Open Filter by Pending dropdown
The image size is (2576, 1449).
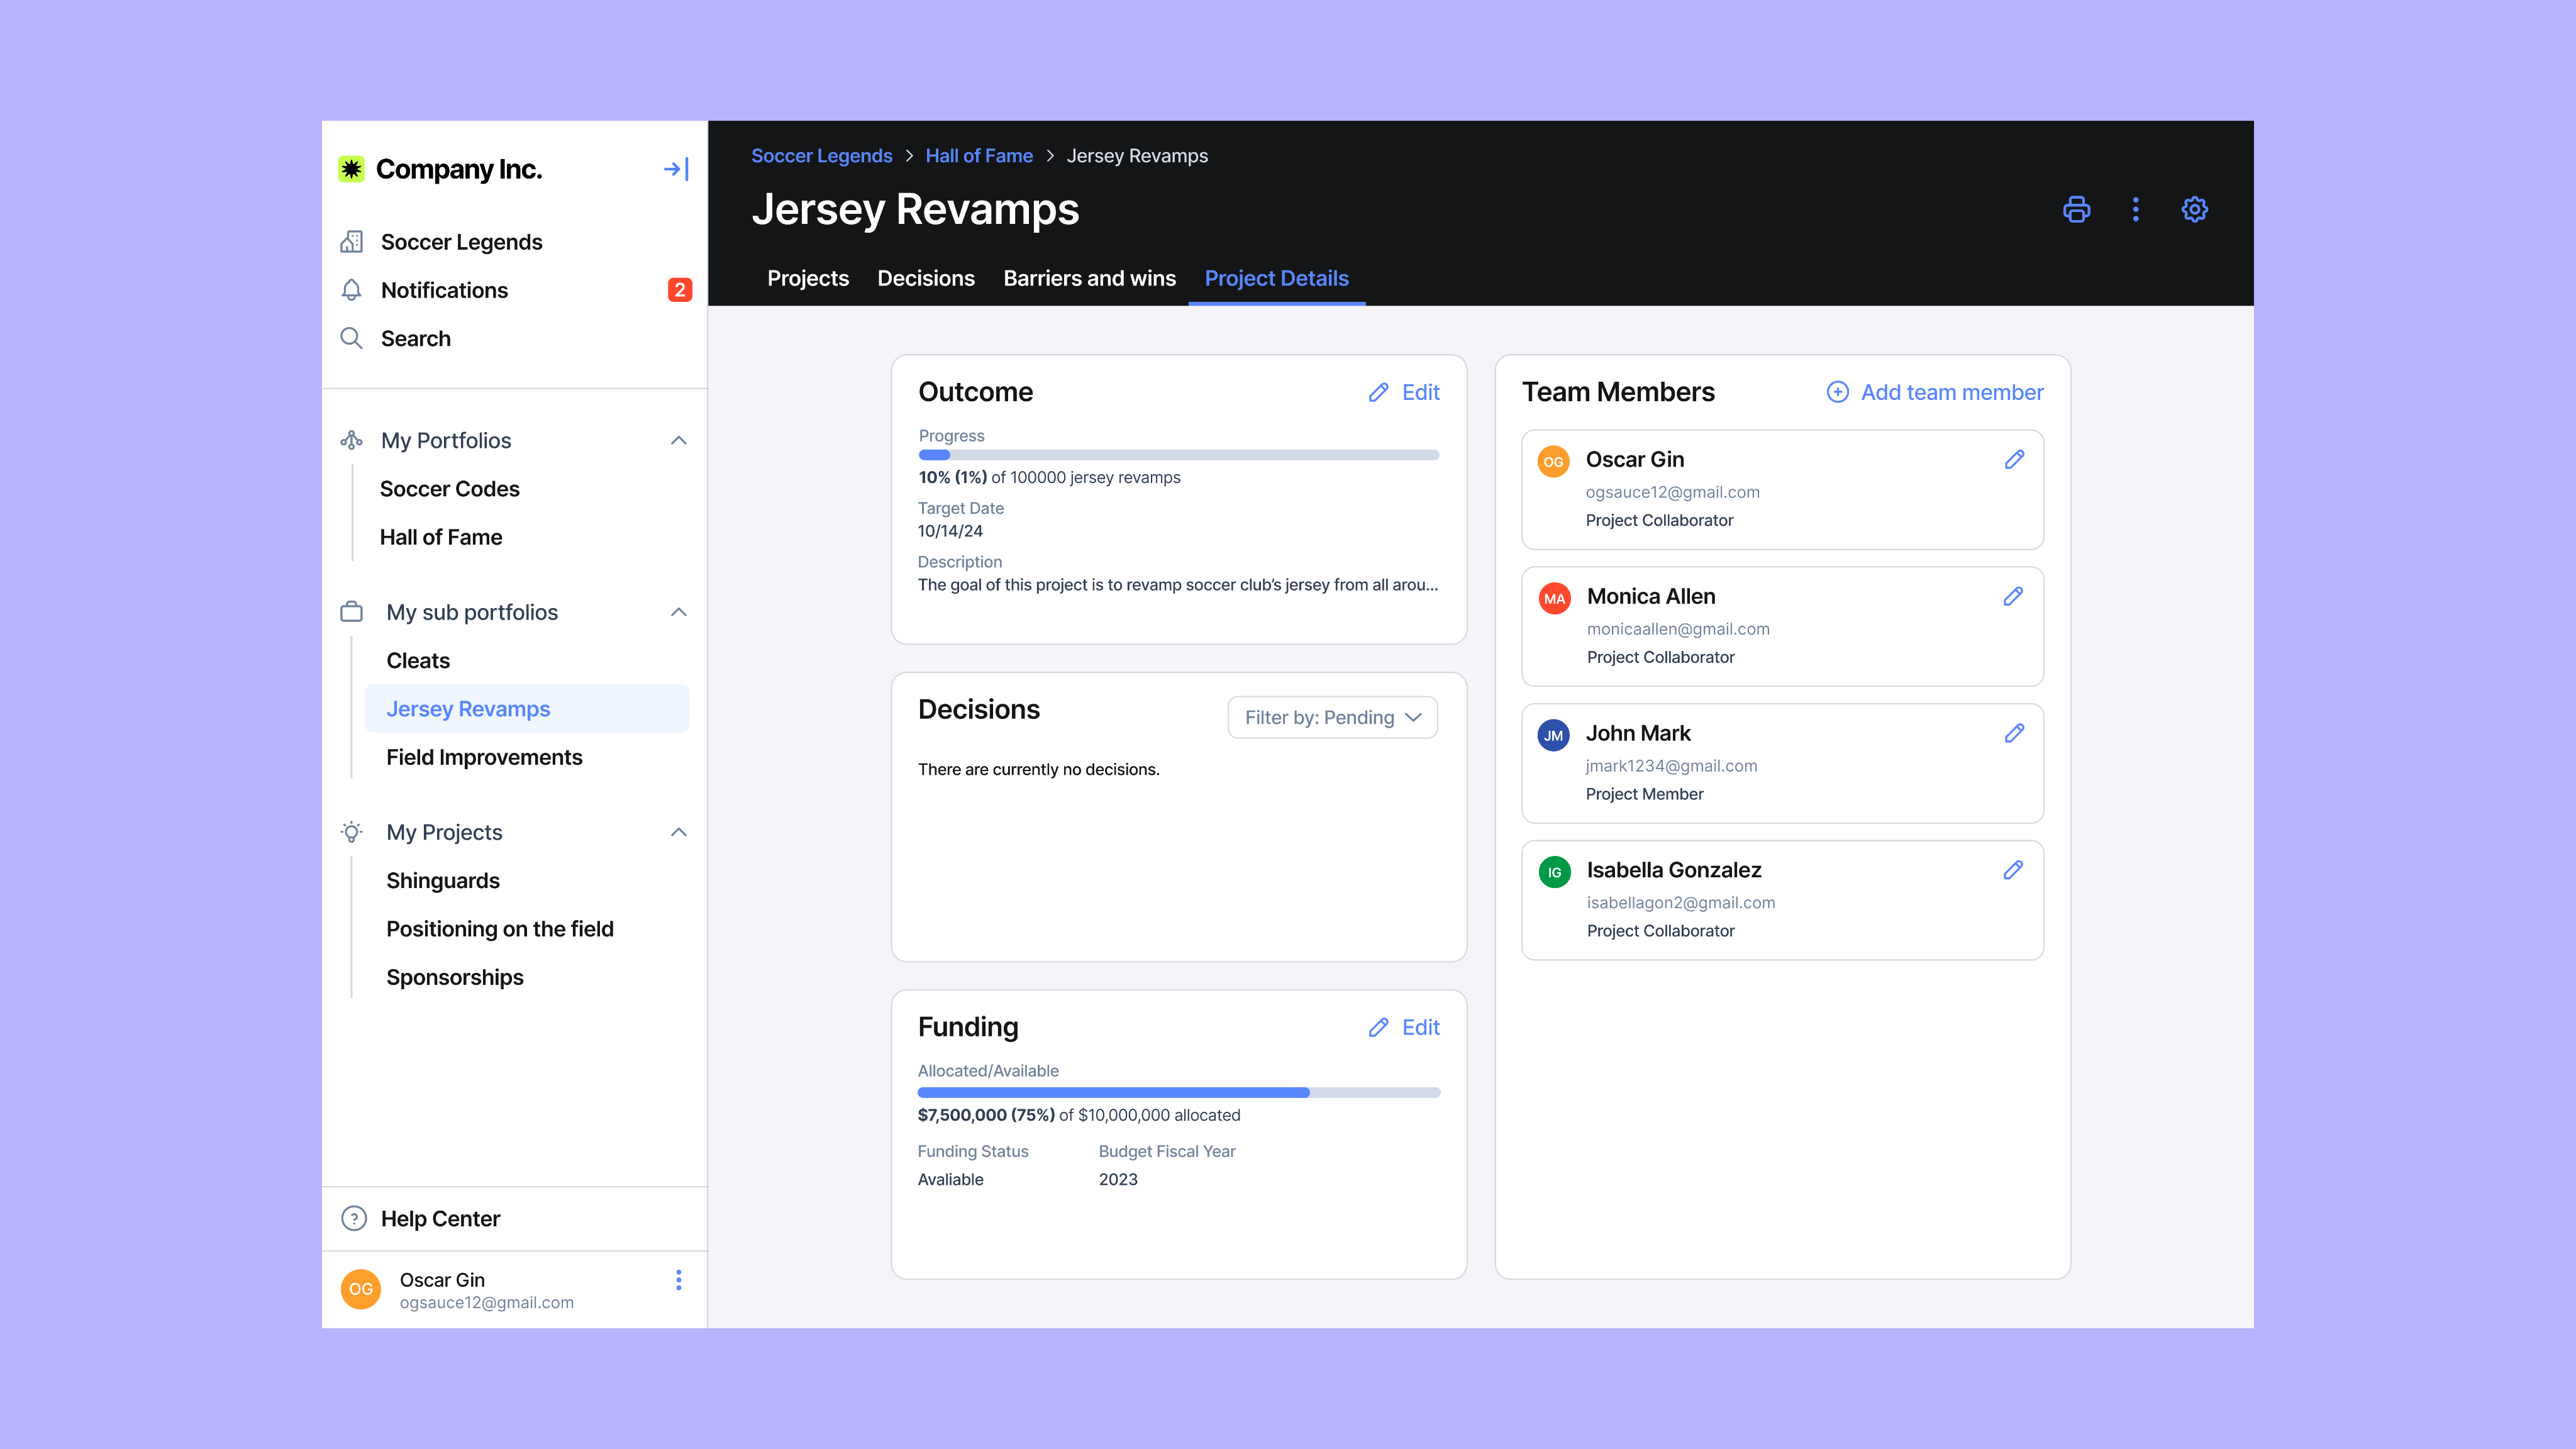click(x=1332, y=717)
